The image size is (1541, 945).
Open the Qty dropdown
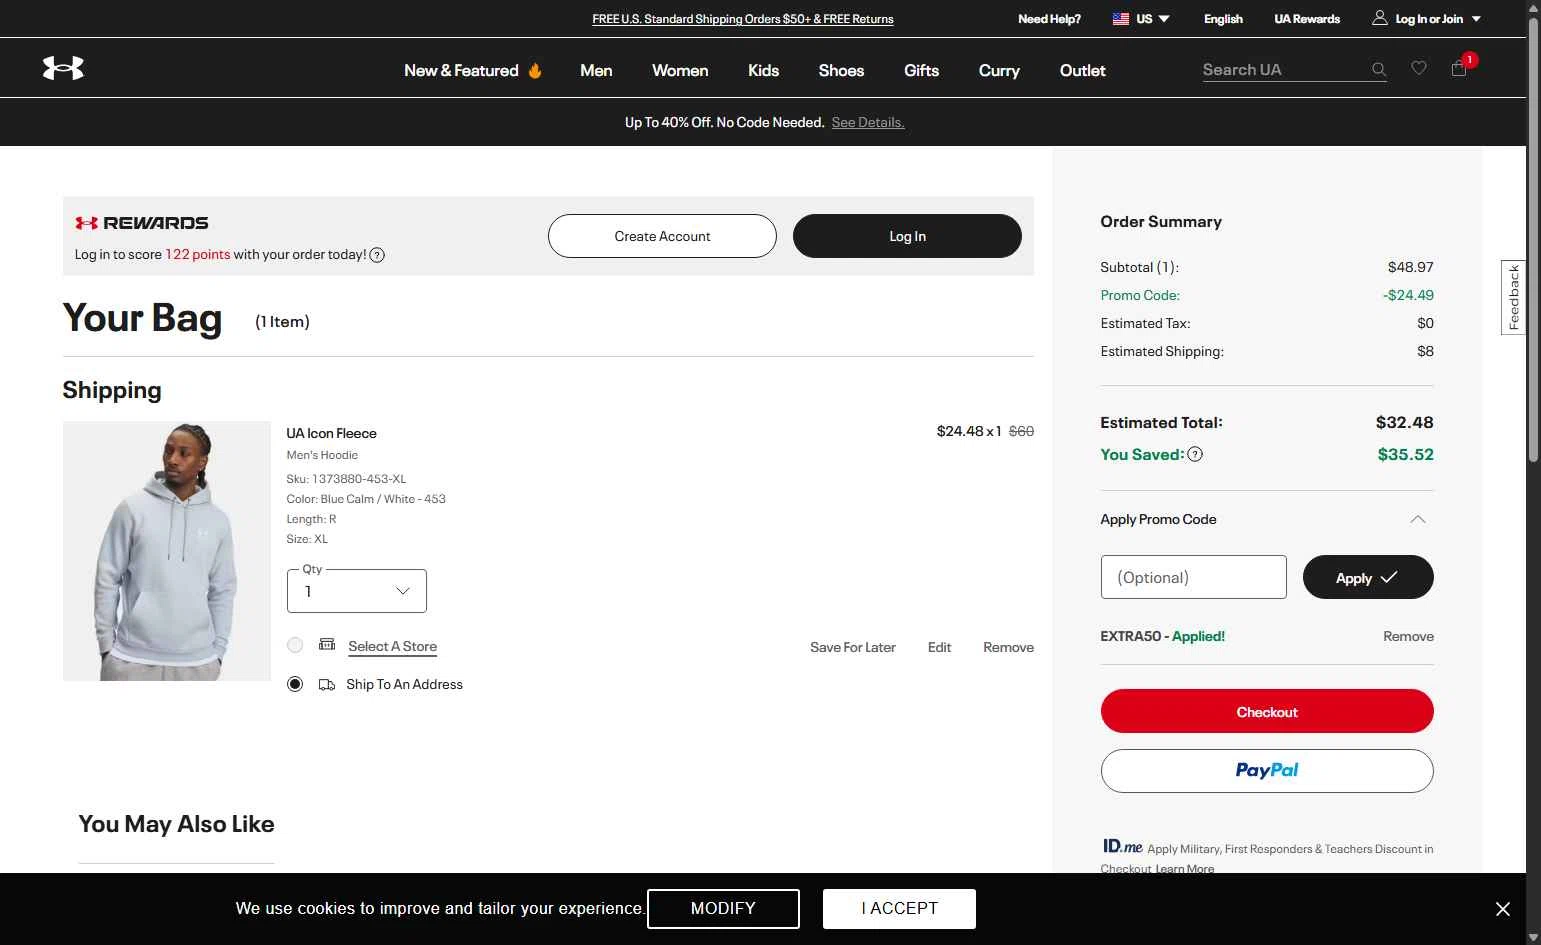(x=357, y=591)
